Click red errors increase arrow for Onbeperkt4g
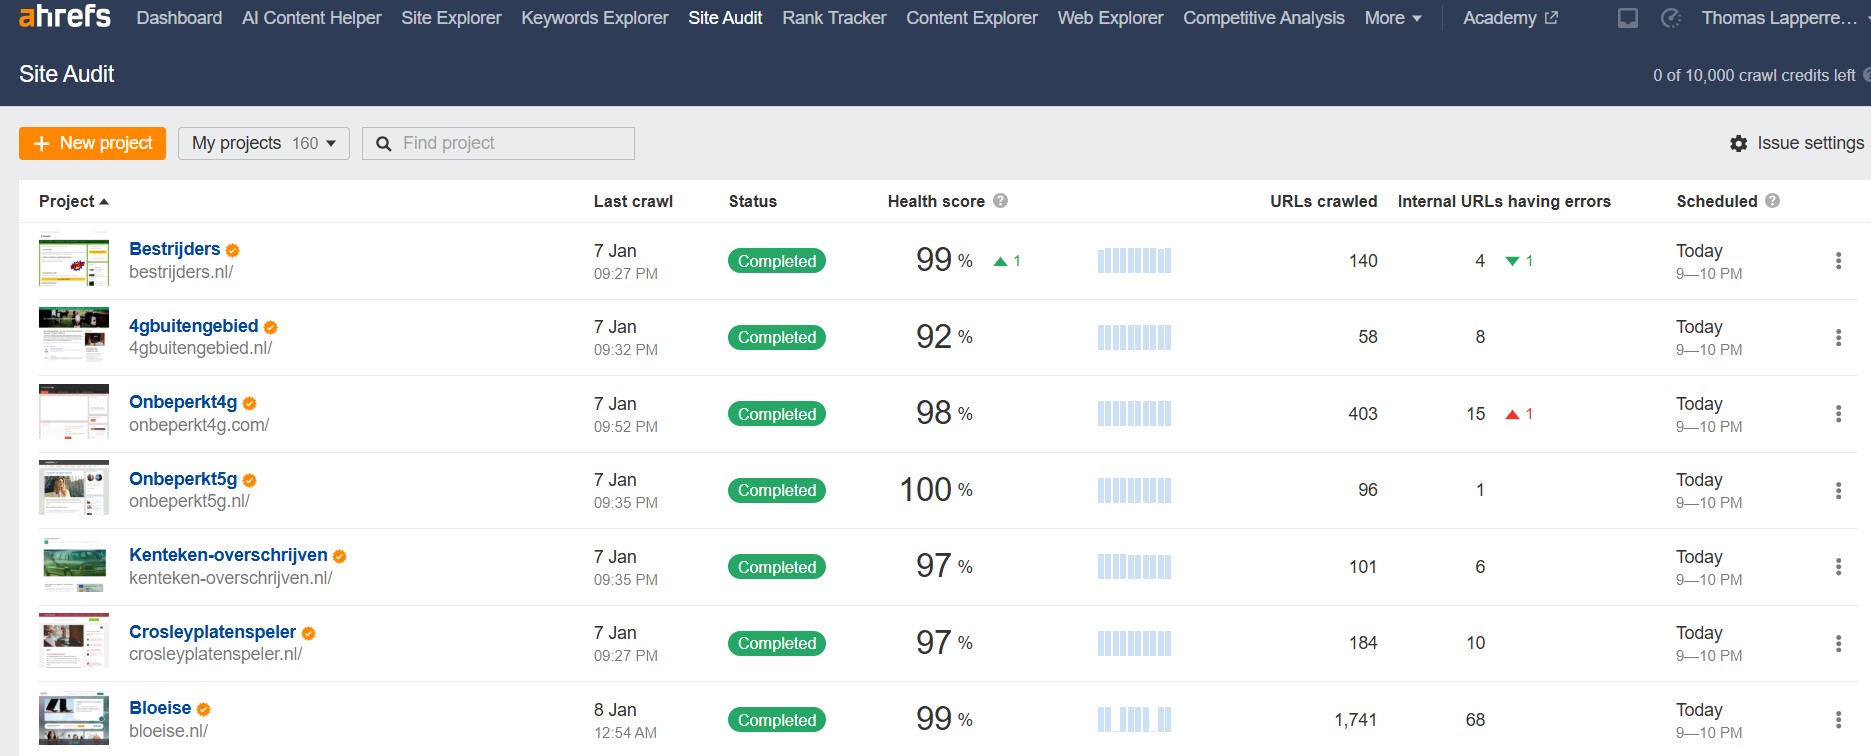 (1512, 414)
